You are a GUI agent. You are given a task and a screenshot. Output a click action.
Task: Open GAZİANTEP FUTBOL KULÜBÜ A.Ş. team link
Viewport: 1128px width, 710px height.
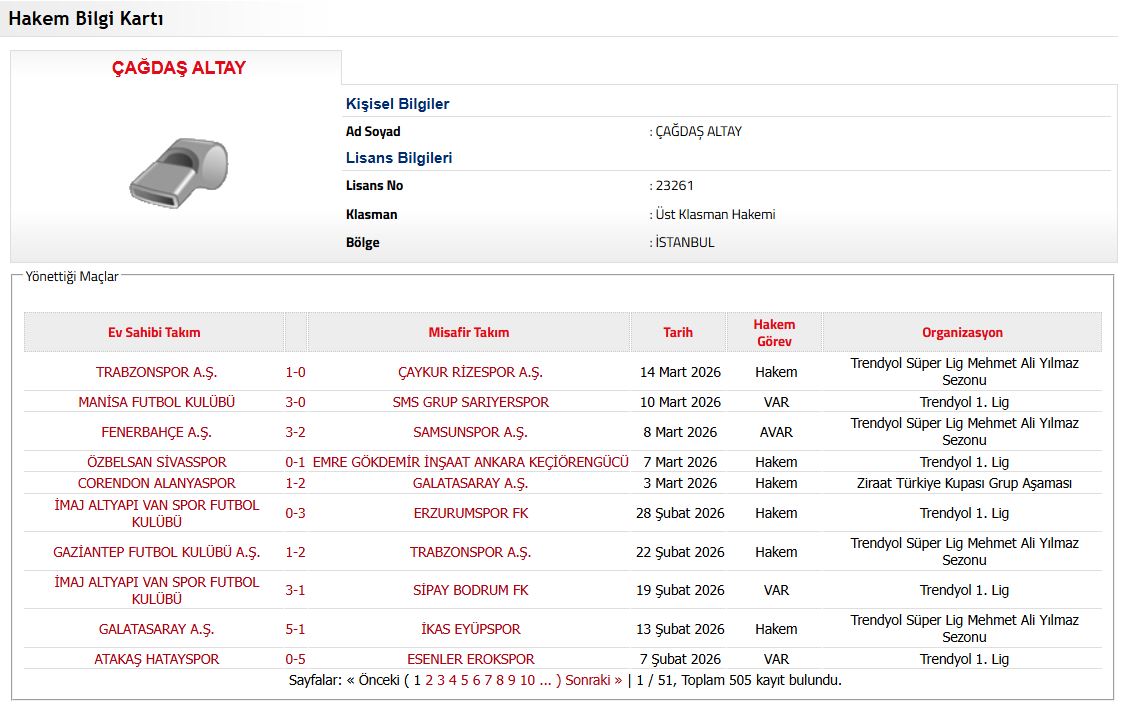(x=156, y=552)
